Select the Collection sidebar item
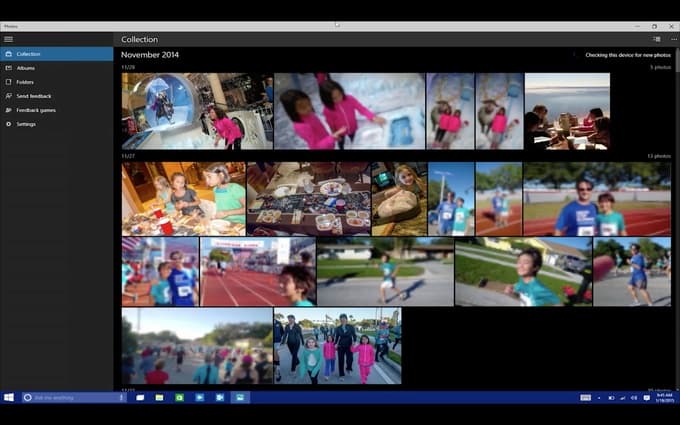680x425 pixels. [x=57, y=54]
